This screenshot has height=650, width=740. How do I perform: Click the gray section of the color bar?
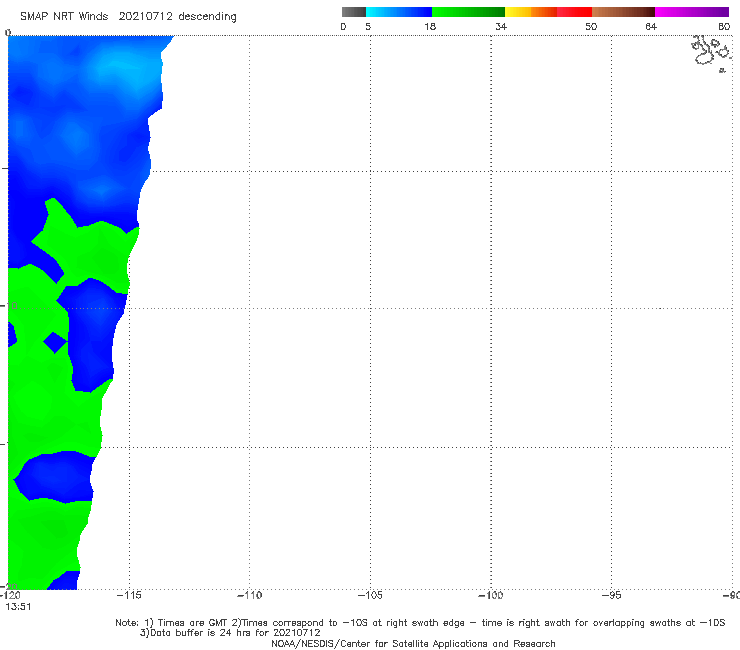point(354,12)
